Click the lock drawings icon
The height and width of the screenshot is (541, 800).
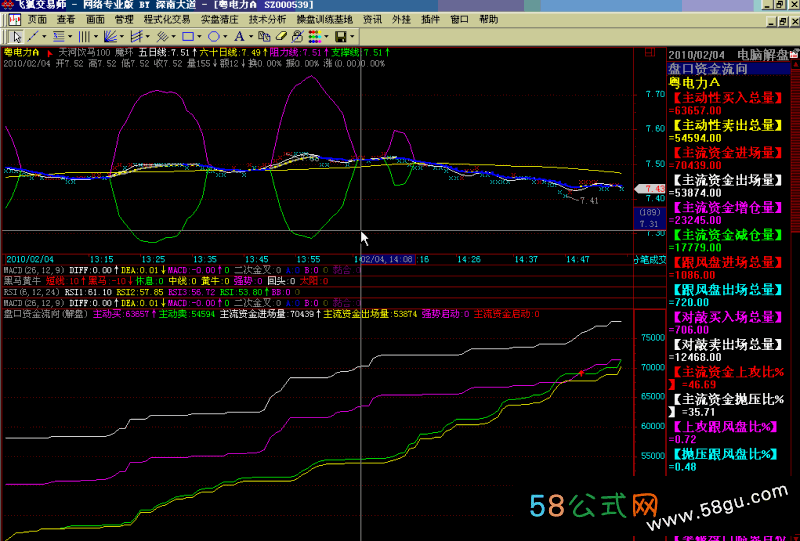[x=297, y=37]
